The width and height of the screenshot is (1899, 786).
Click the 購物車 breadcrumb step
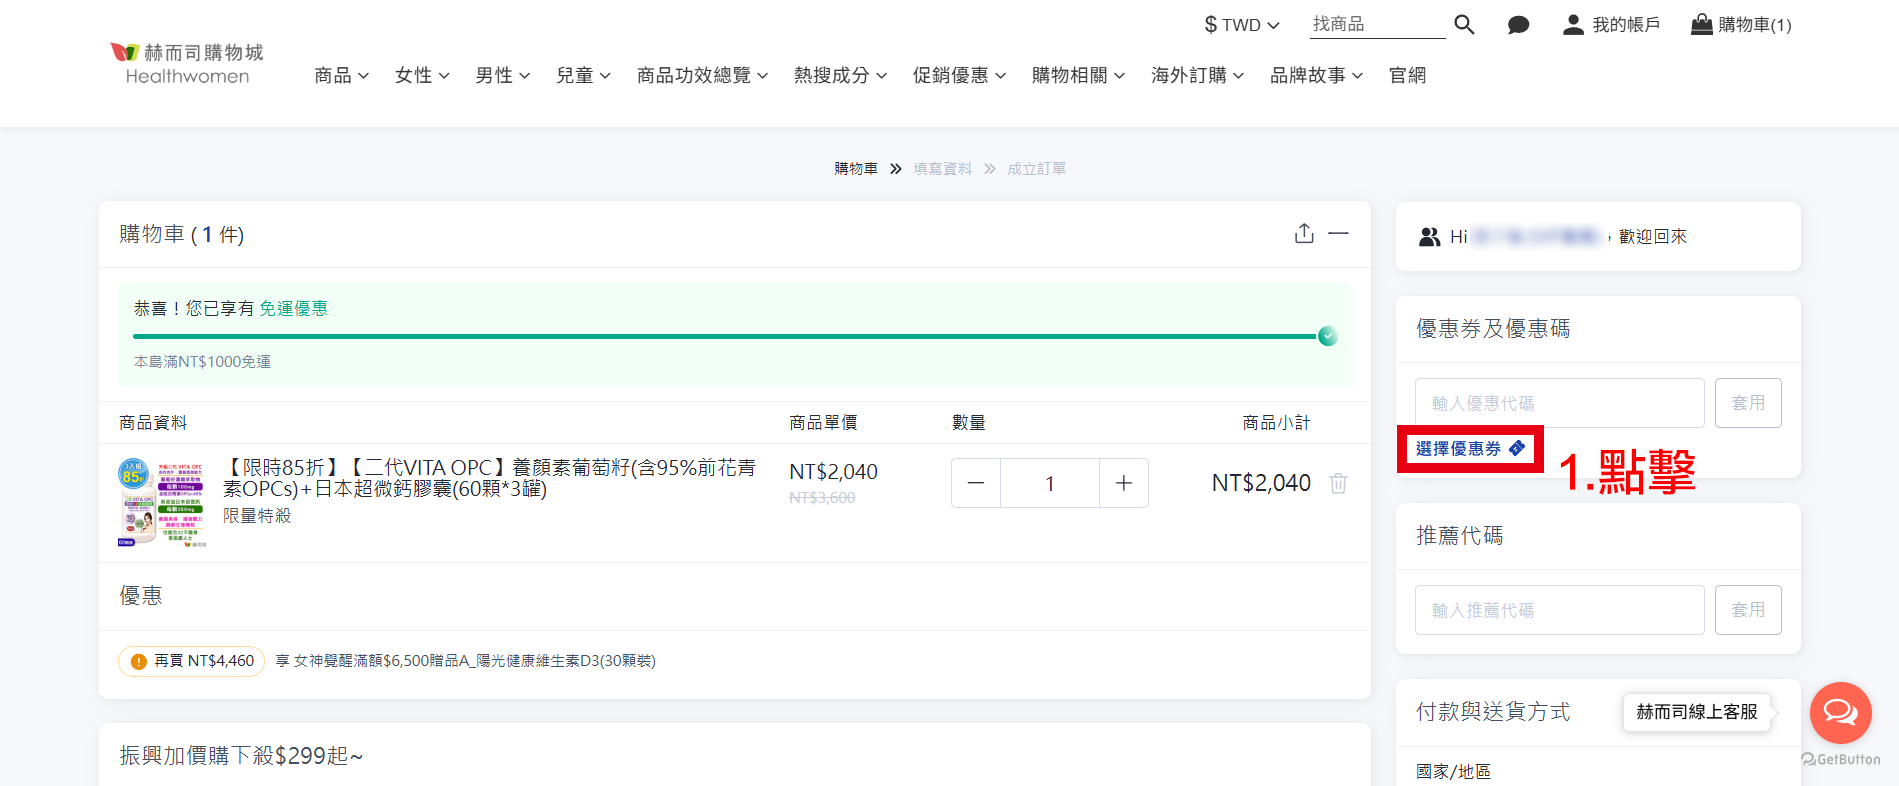[x=856, y=169]
